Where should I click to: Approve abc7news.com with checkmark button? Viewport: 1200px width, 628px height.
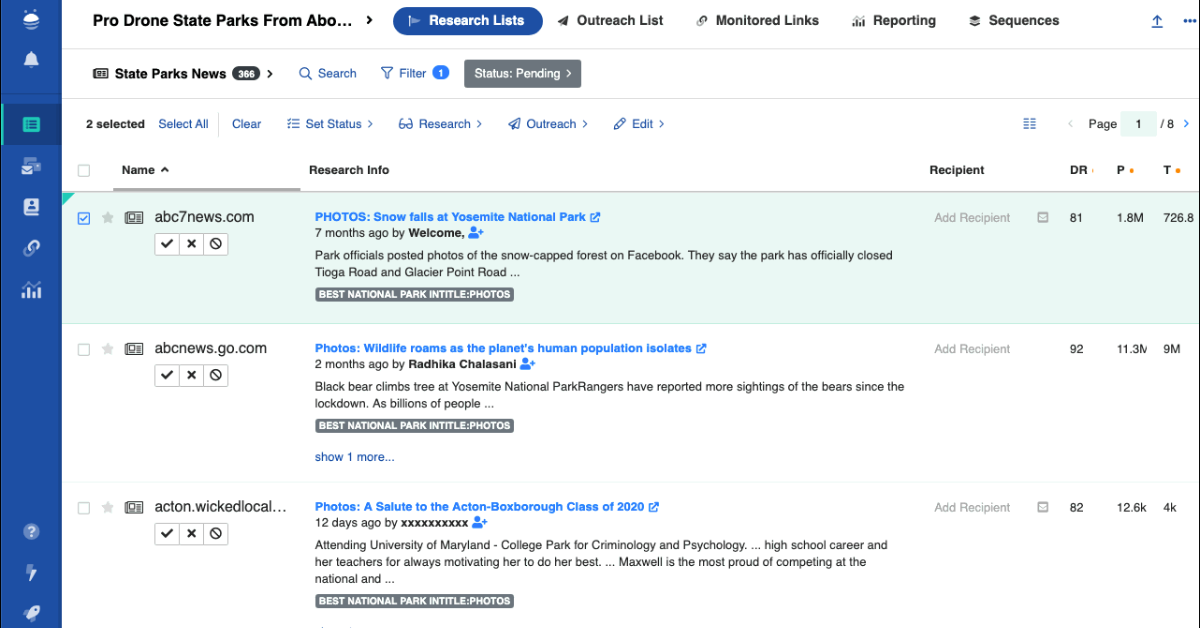click(167, 244)
